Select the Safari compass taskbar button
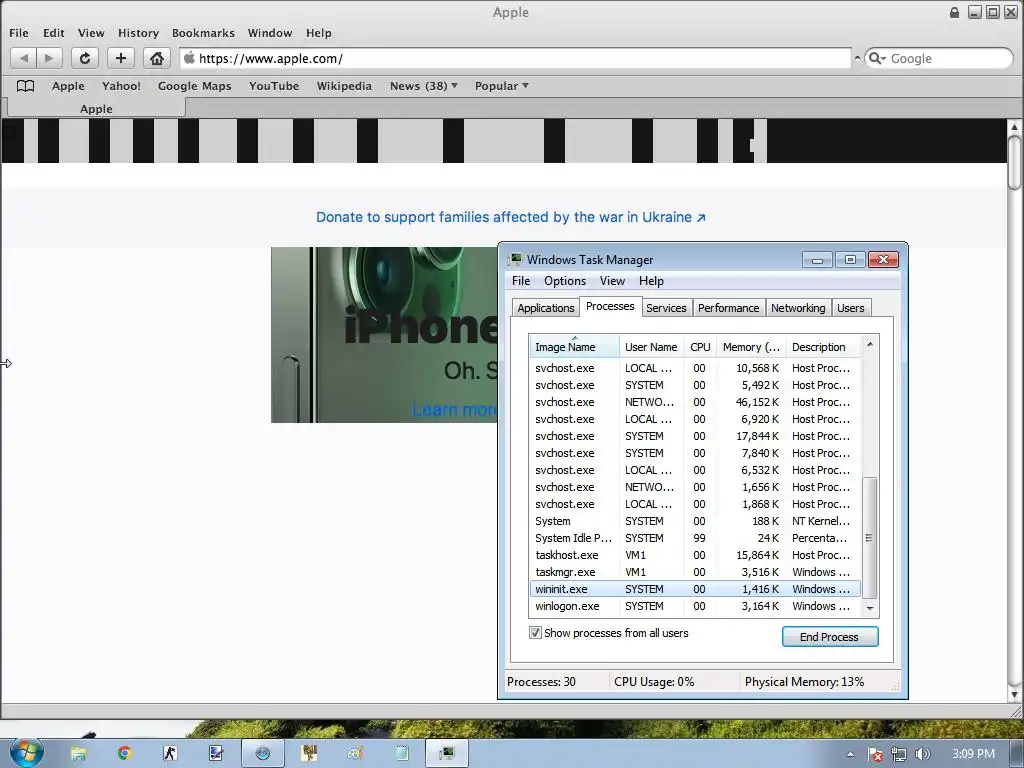The image size is (1024, 768). [x=263, y=754]
